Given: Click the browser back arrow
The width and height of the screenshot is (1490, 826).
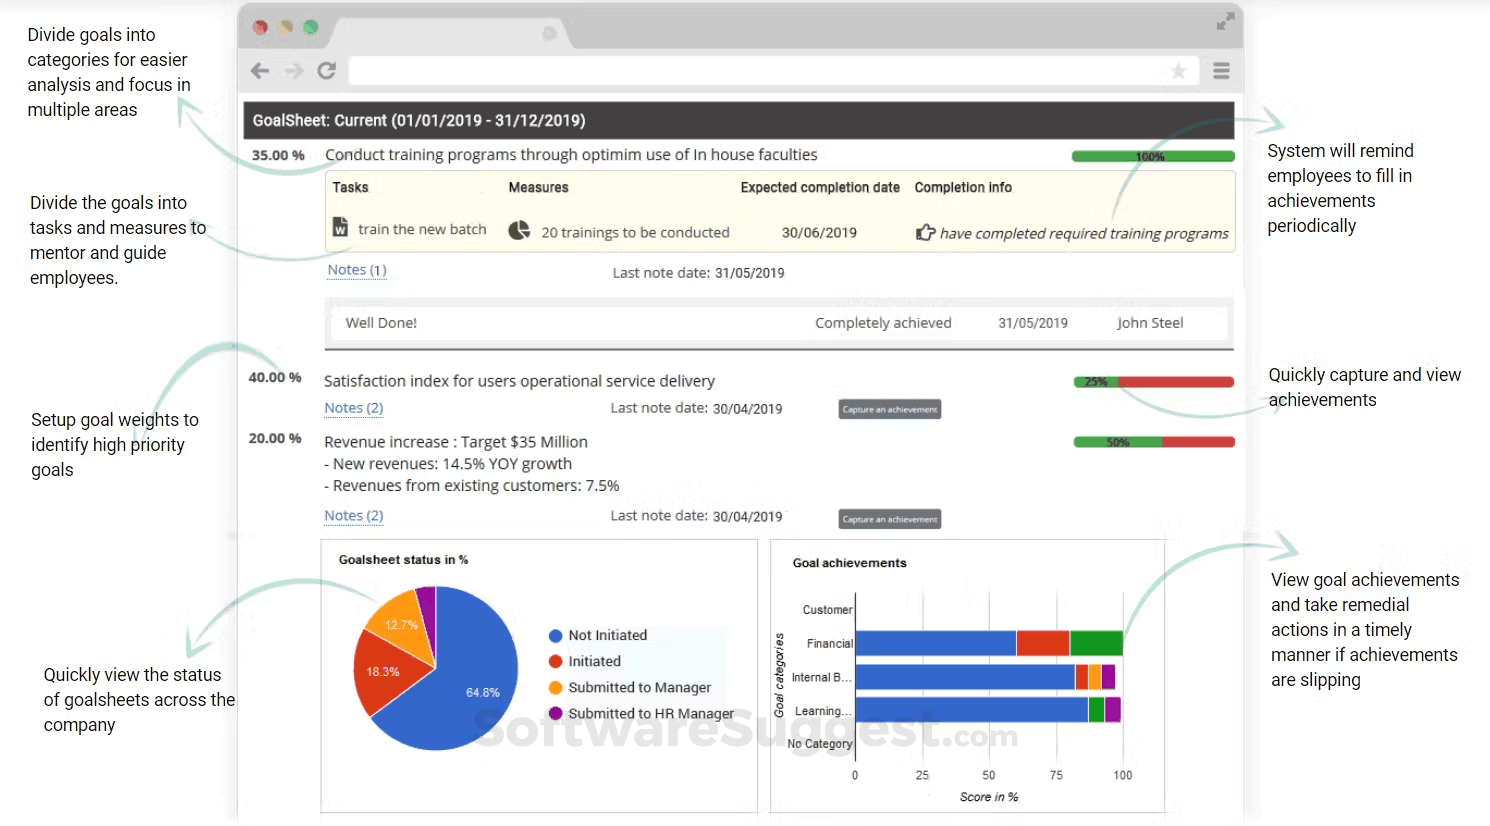Looking at the screenshot, I should [260, 71].
